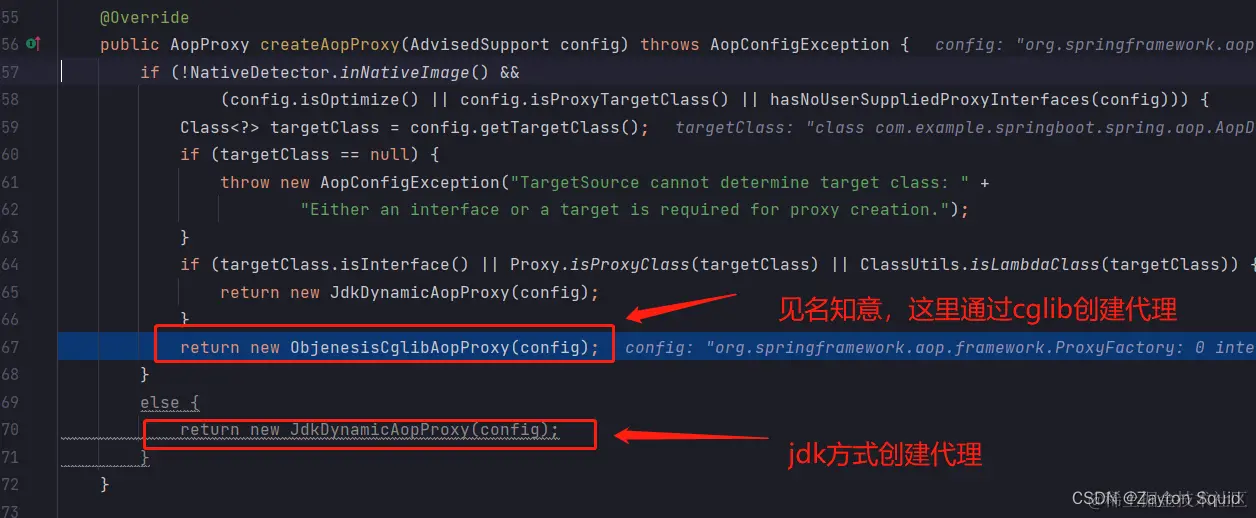Viewport: 1256px width, 518px height.
Task: Set a breakpoint at line number 67
Action: [x=10, y=347]
